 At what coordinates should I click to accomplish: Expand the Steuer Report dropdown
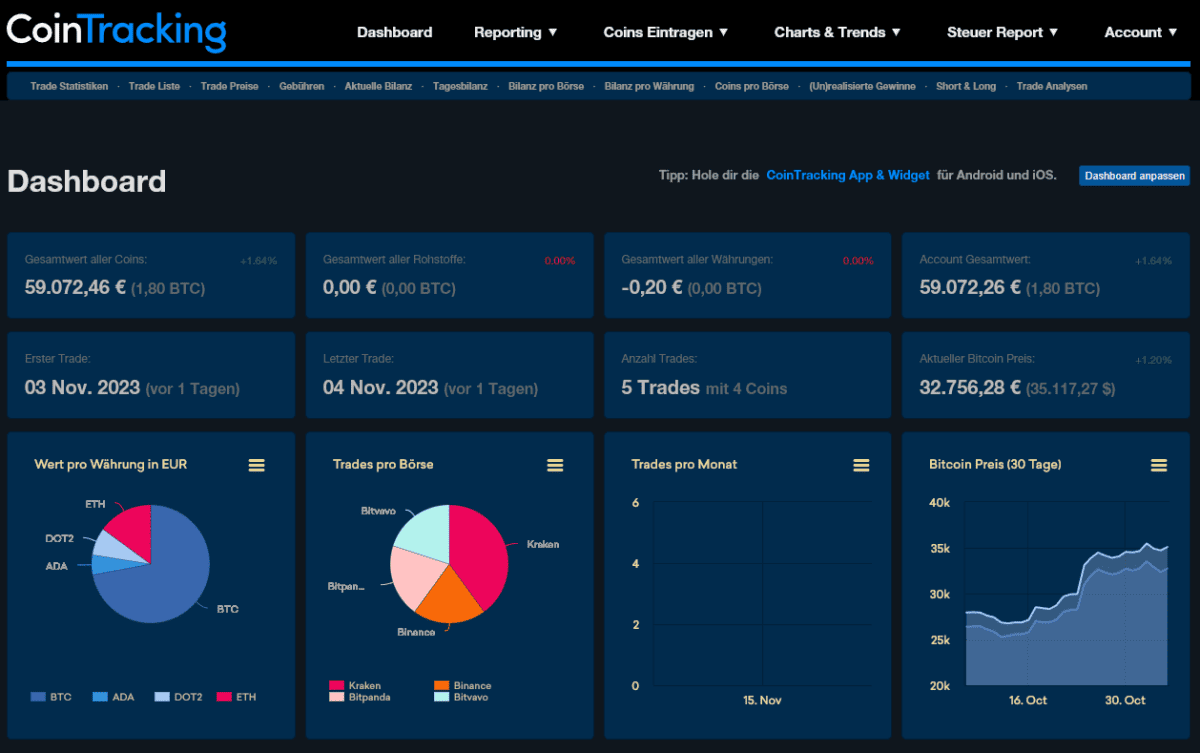click(1001, 32)
